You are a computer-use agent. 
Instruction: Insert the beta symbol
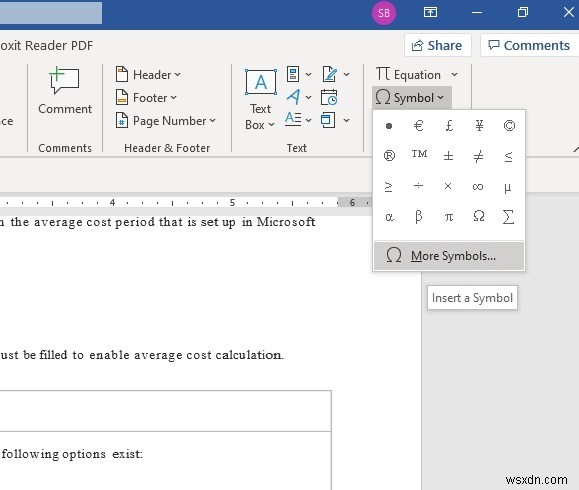click(x=418, y=216)
